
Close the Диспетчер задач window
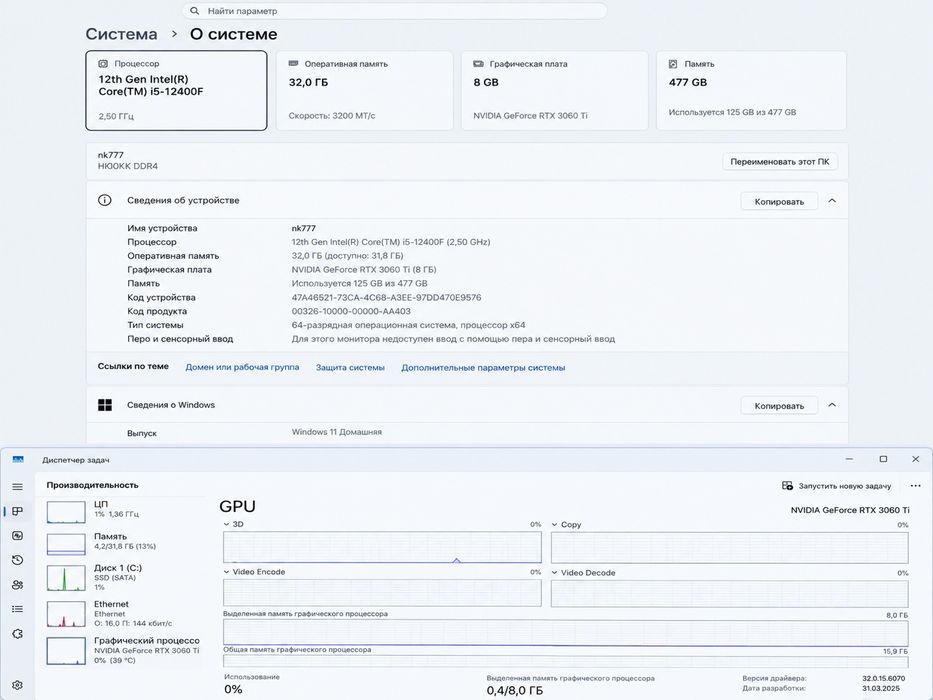coord(915,459)
